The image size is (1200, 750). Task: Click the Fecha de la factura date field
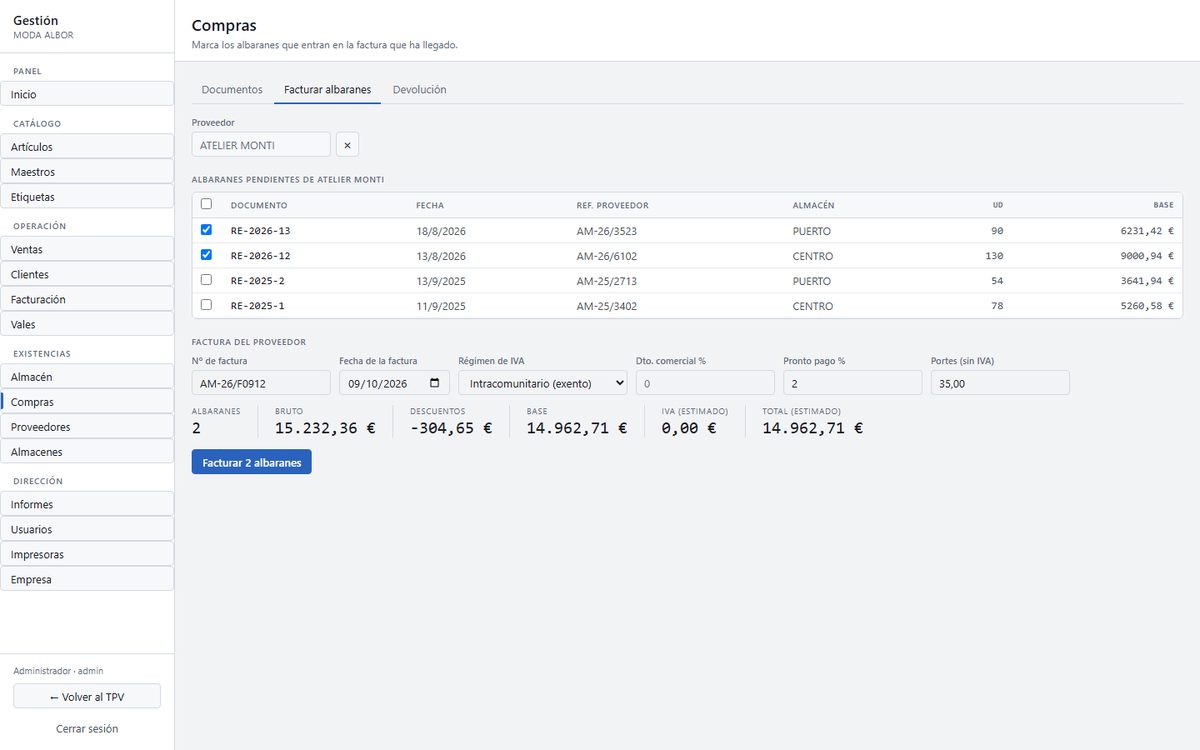pyautogui.click(x=394, y=383)
